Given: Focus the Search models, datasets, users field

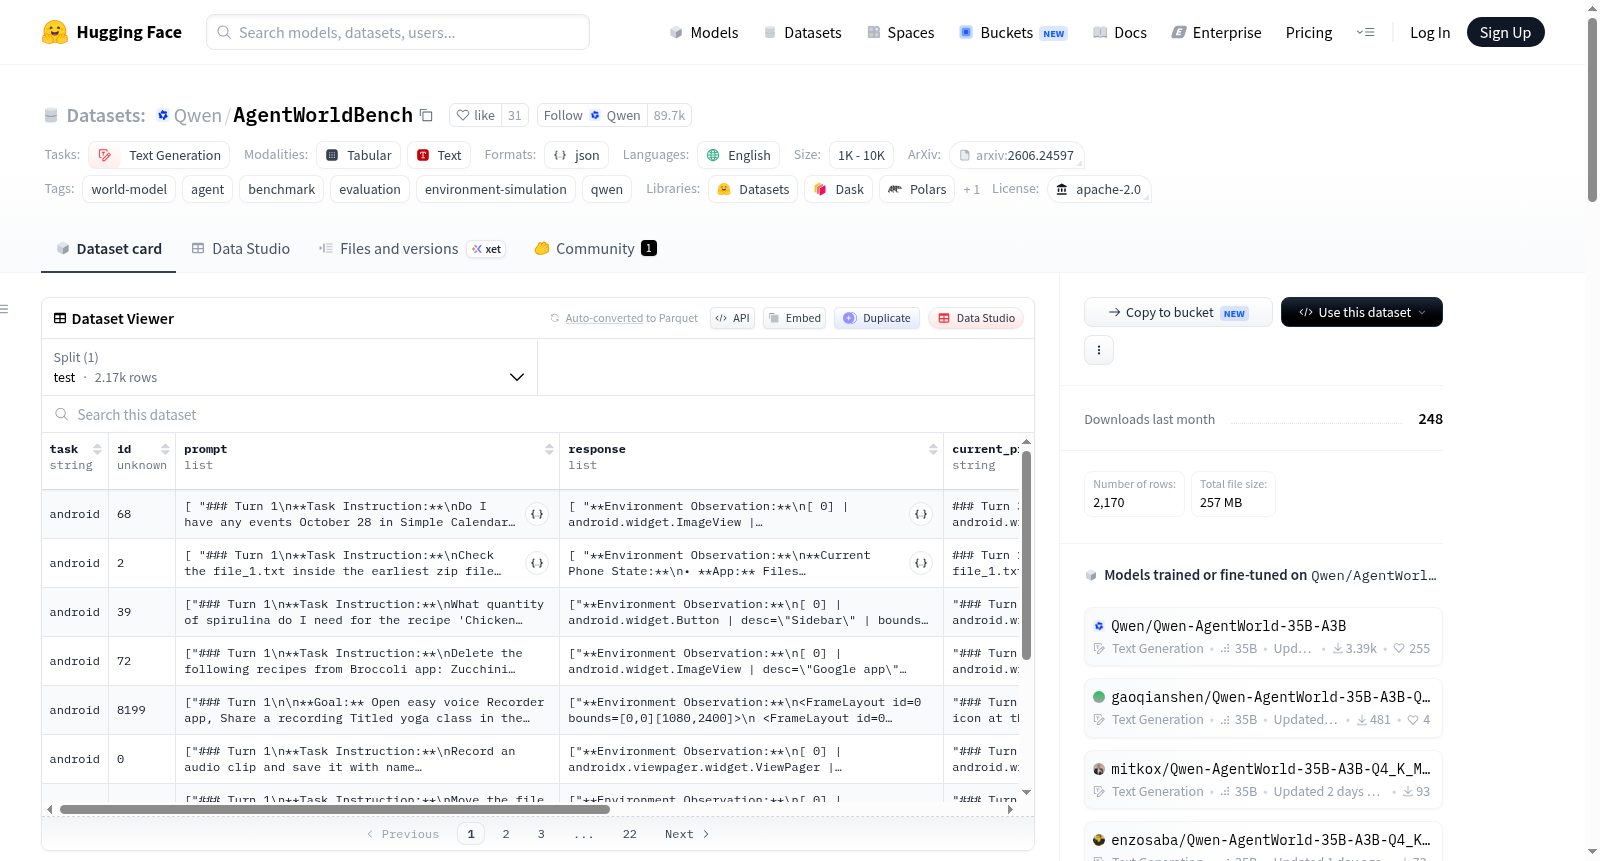Looking at the screenshot, I should coord(398,32).
